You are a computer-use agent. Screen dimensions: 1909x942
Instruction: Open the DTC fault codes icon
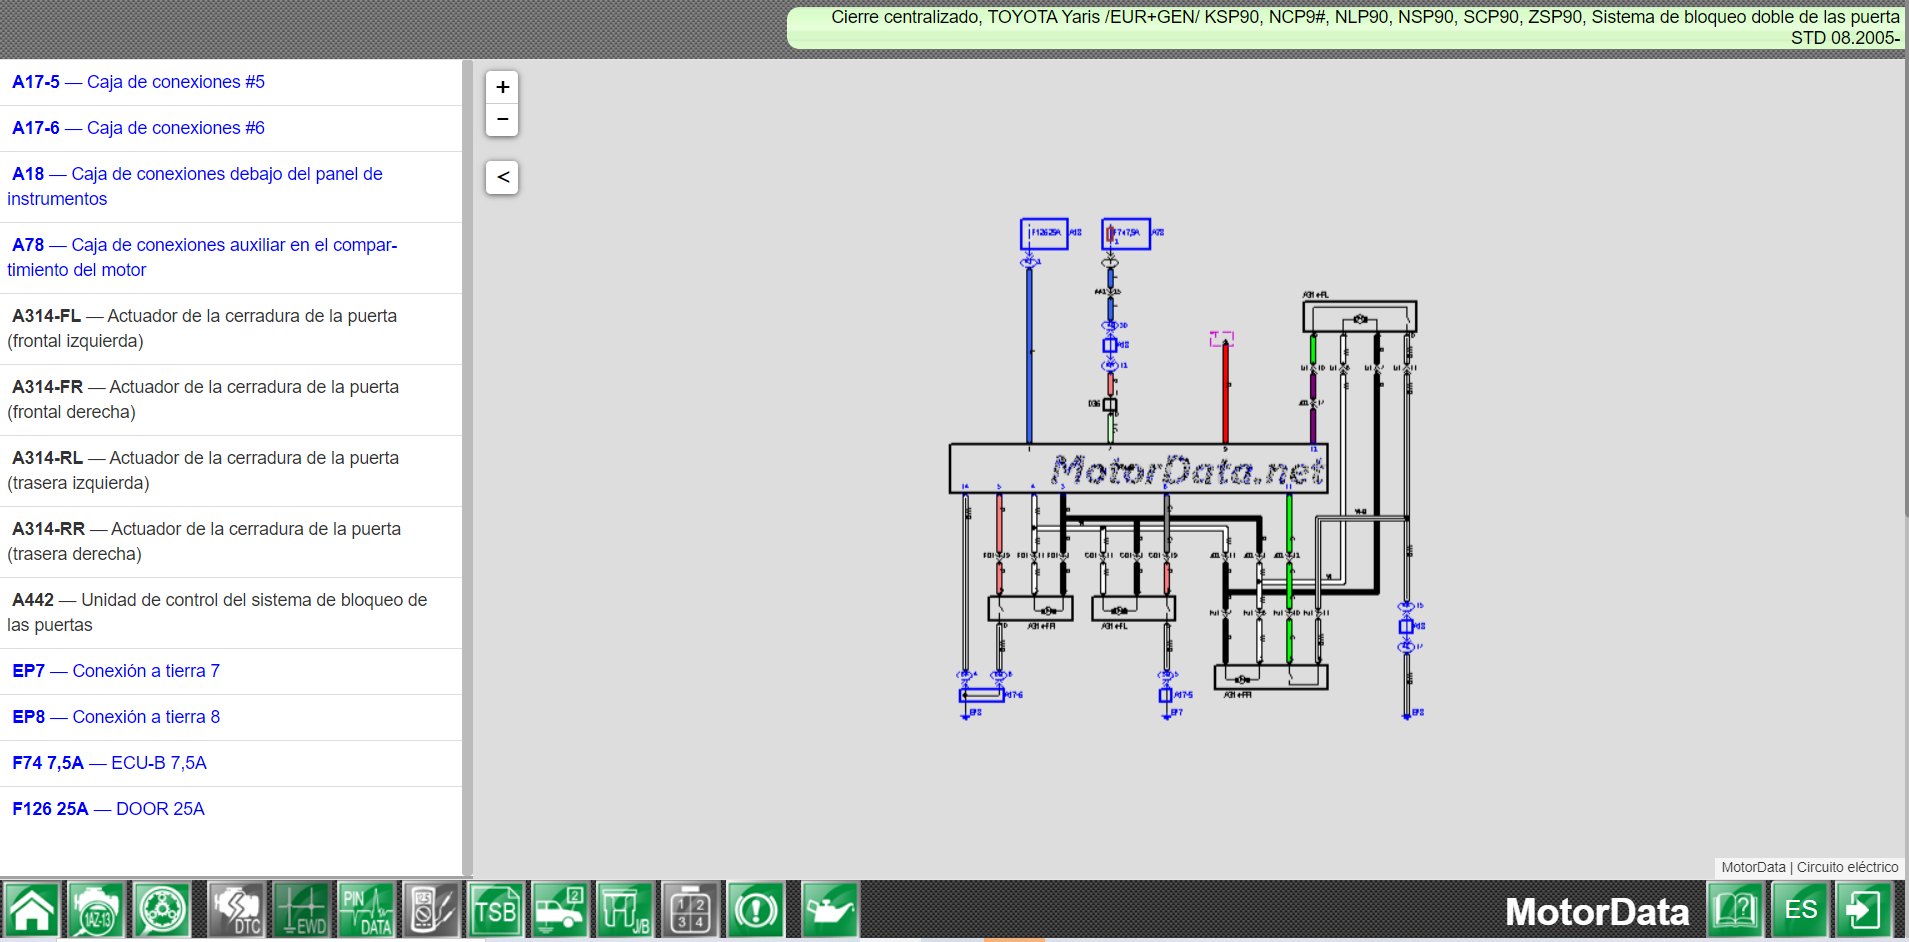(x=237, y=911)
